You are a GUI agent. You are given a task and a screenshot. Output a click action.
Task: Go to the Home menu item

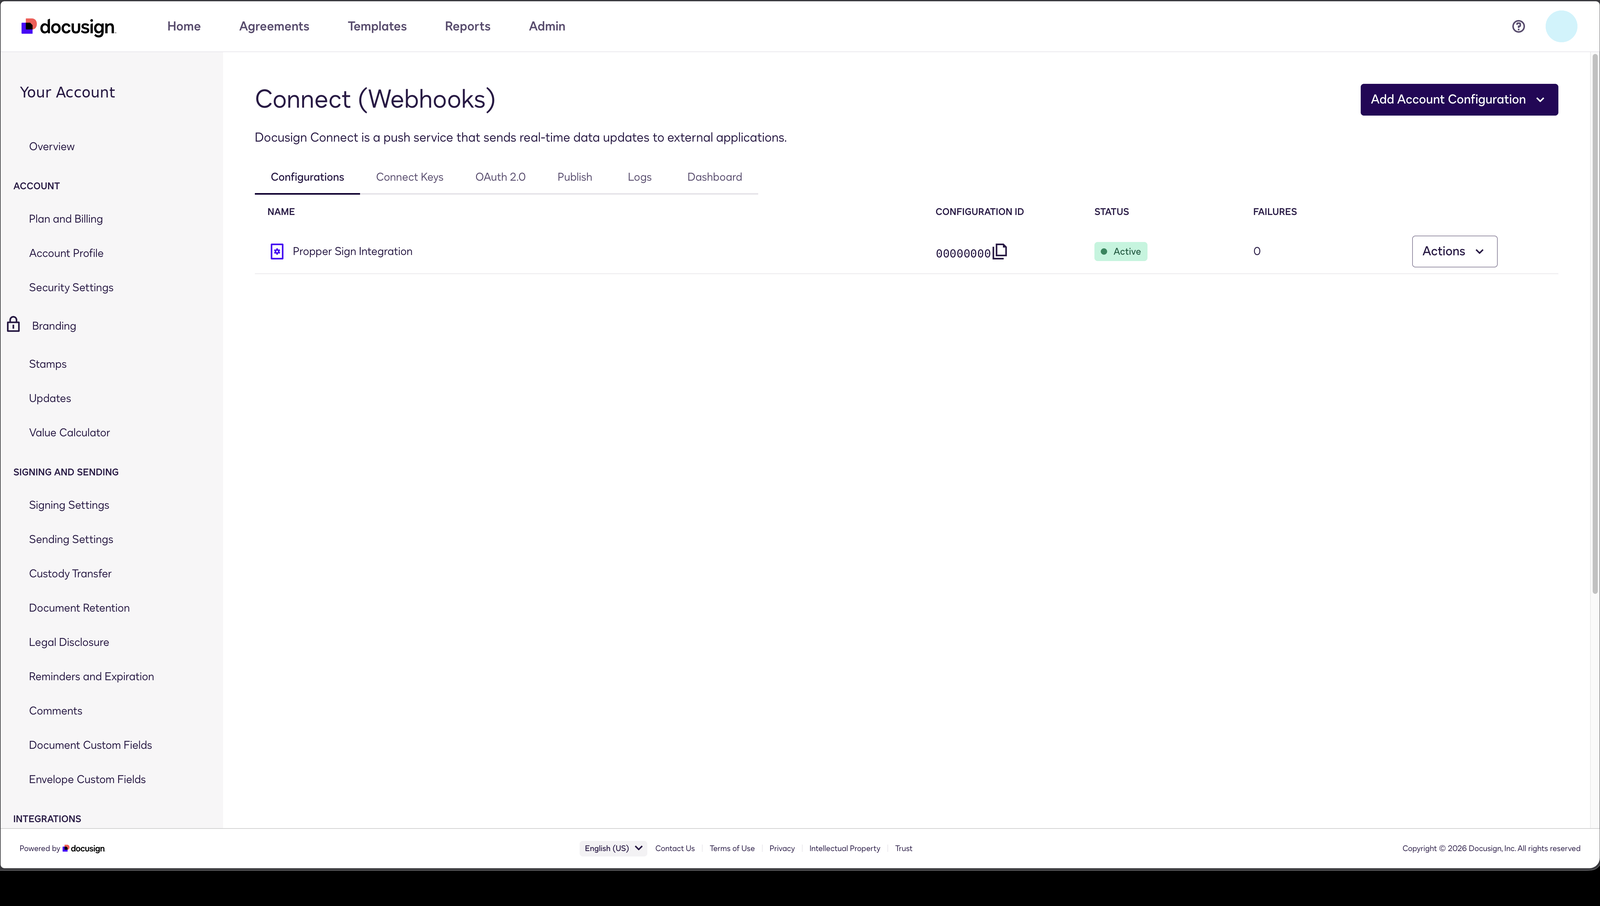pyautogui.click(x=184, y=27)
